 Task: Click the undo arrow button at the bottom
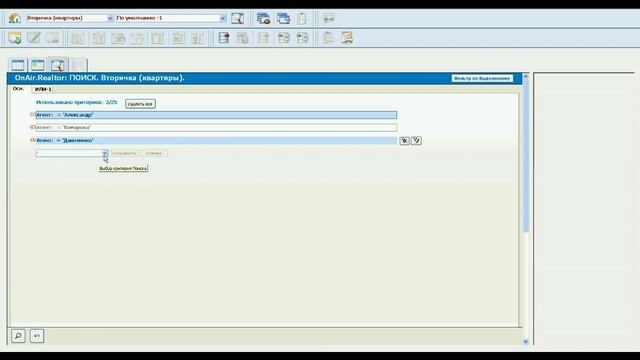(x=37, y=336)
